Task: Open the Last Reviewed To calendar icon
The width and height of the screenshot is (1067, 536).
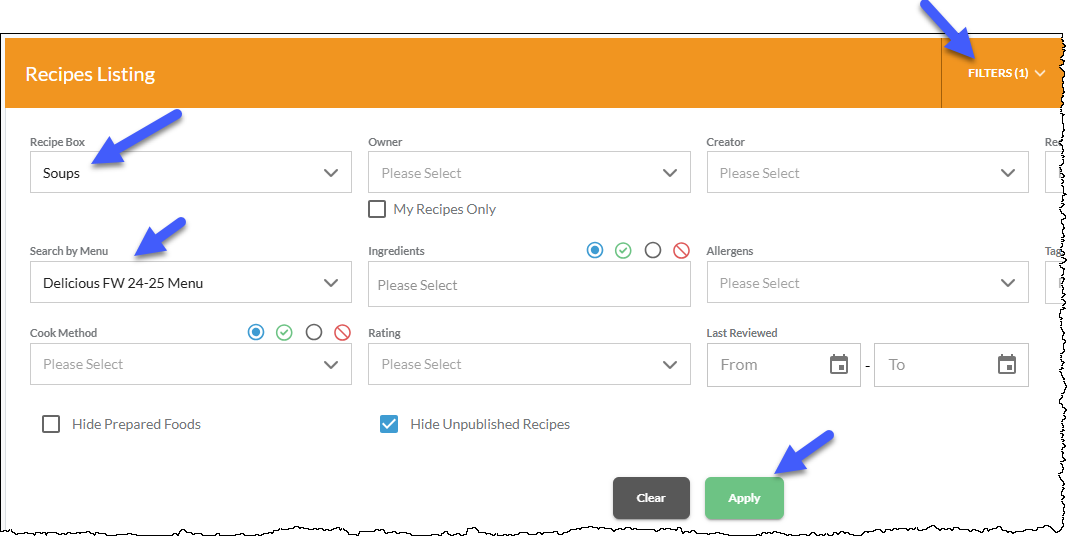Action: click(1006, 365)
